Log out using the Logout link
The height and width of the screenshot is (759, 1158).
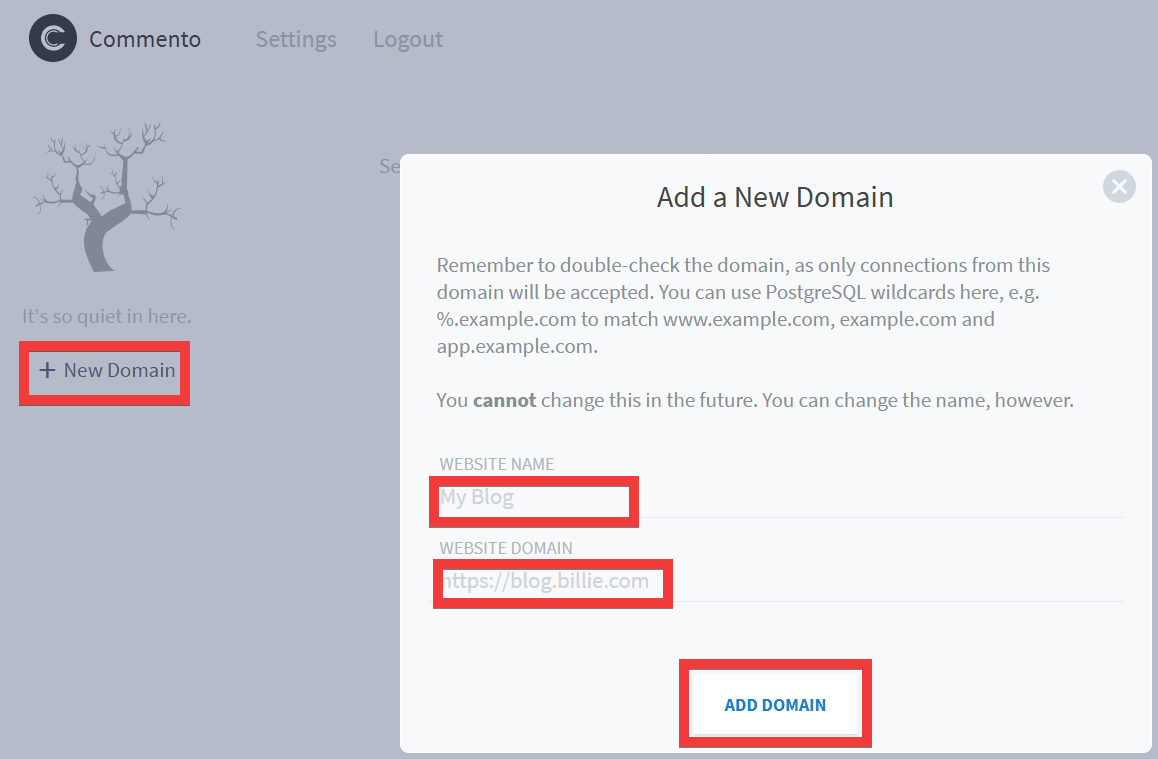pyautogui.click(x=408, y=39)
